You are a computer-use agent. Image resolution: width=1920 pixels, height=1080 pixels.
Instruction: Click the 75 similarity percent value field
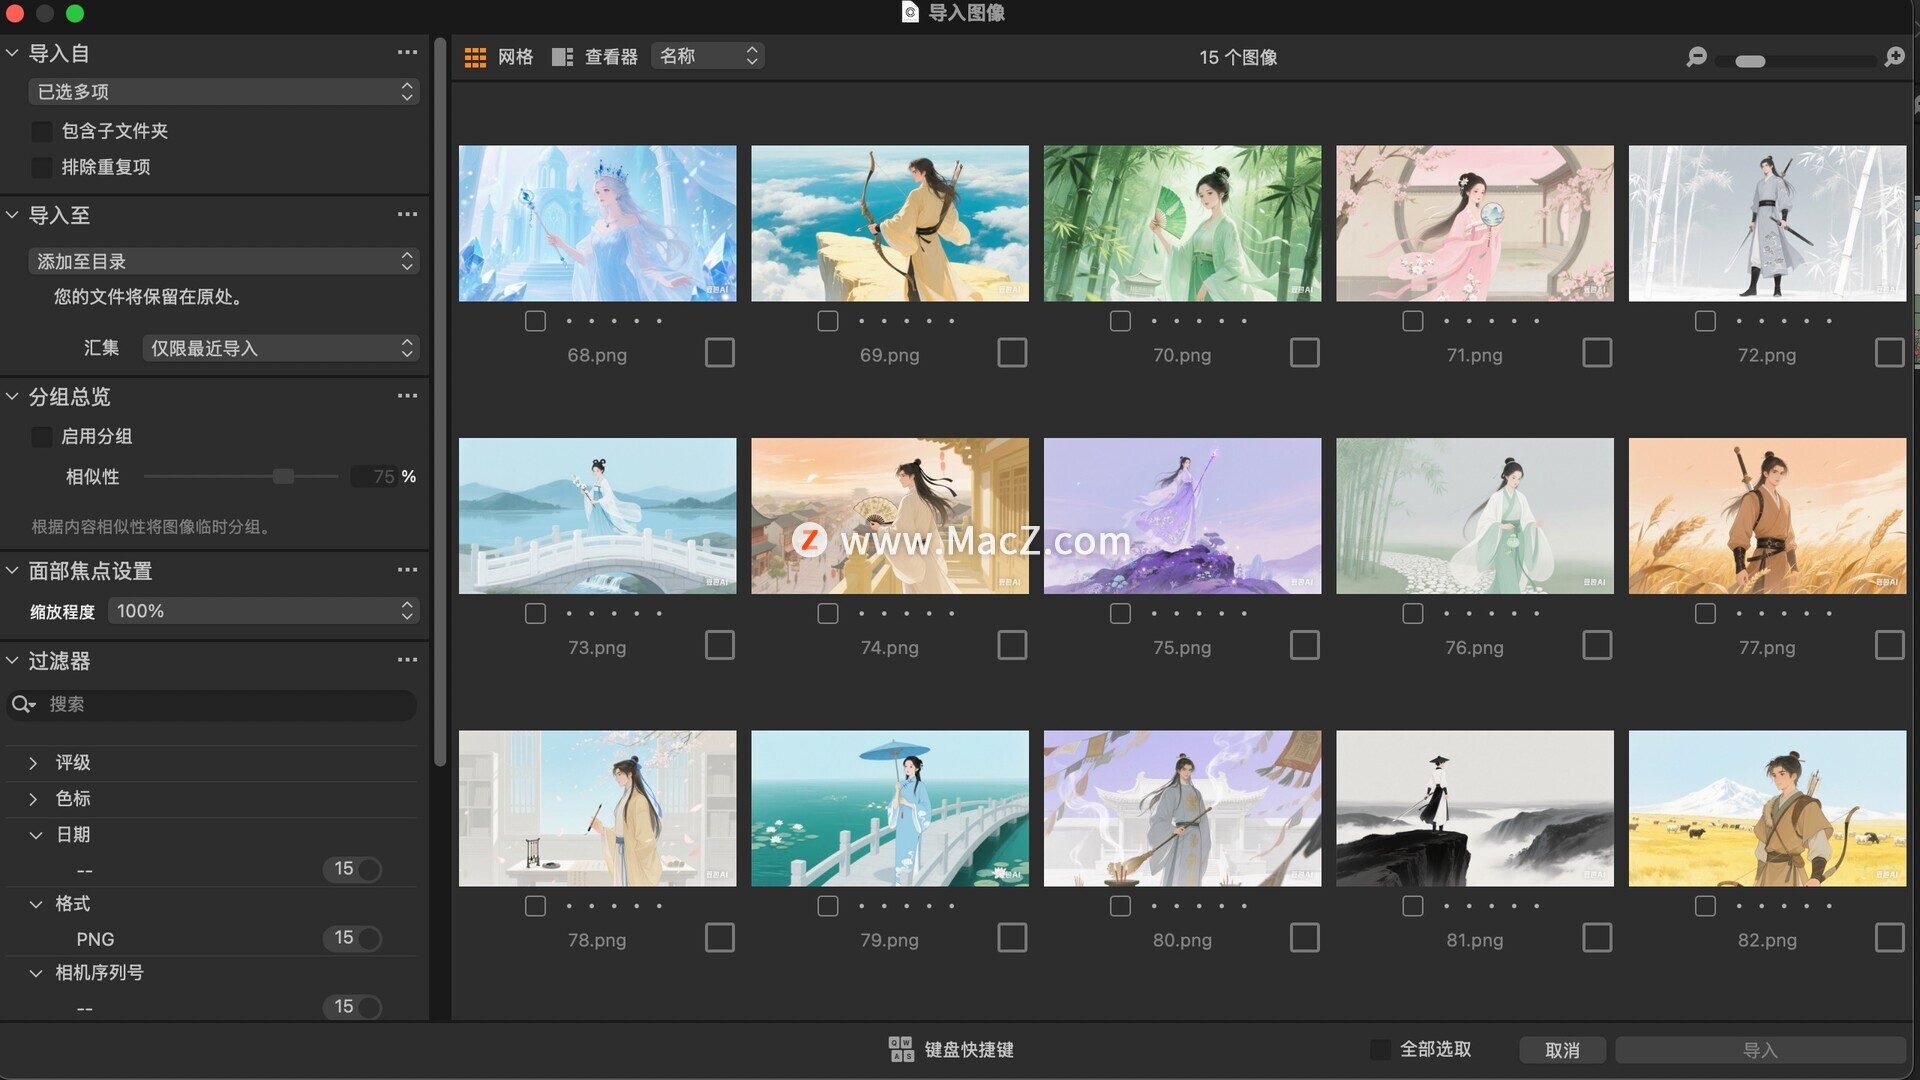[x=376, y=477]
